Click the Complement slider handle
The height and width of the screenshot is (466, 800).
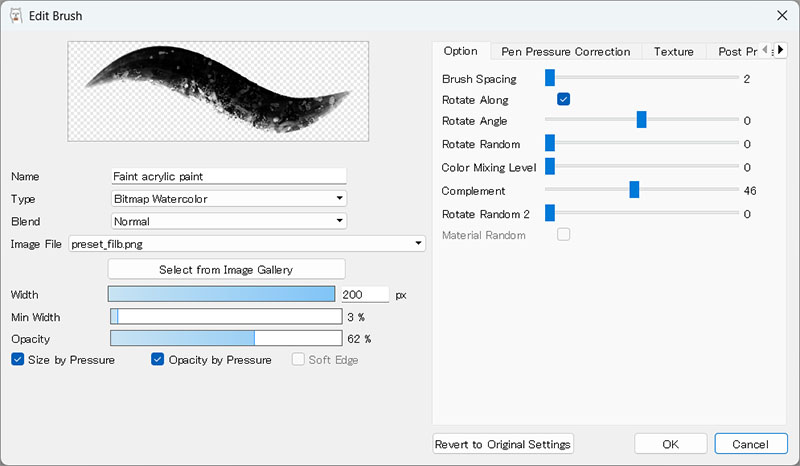634,190
